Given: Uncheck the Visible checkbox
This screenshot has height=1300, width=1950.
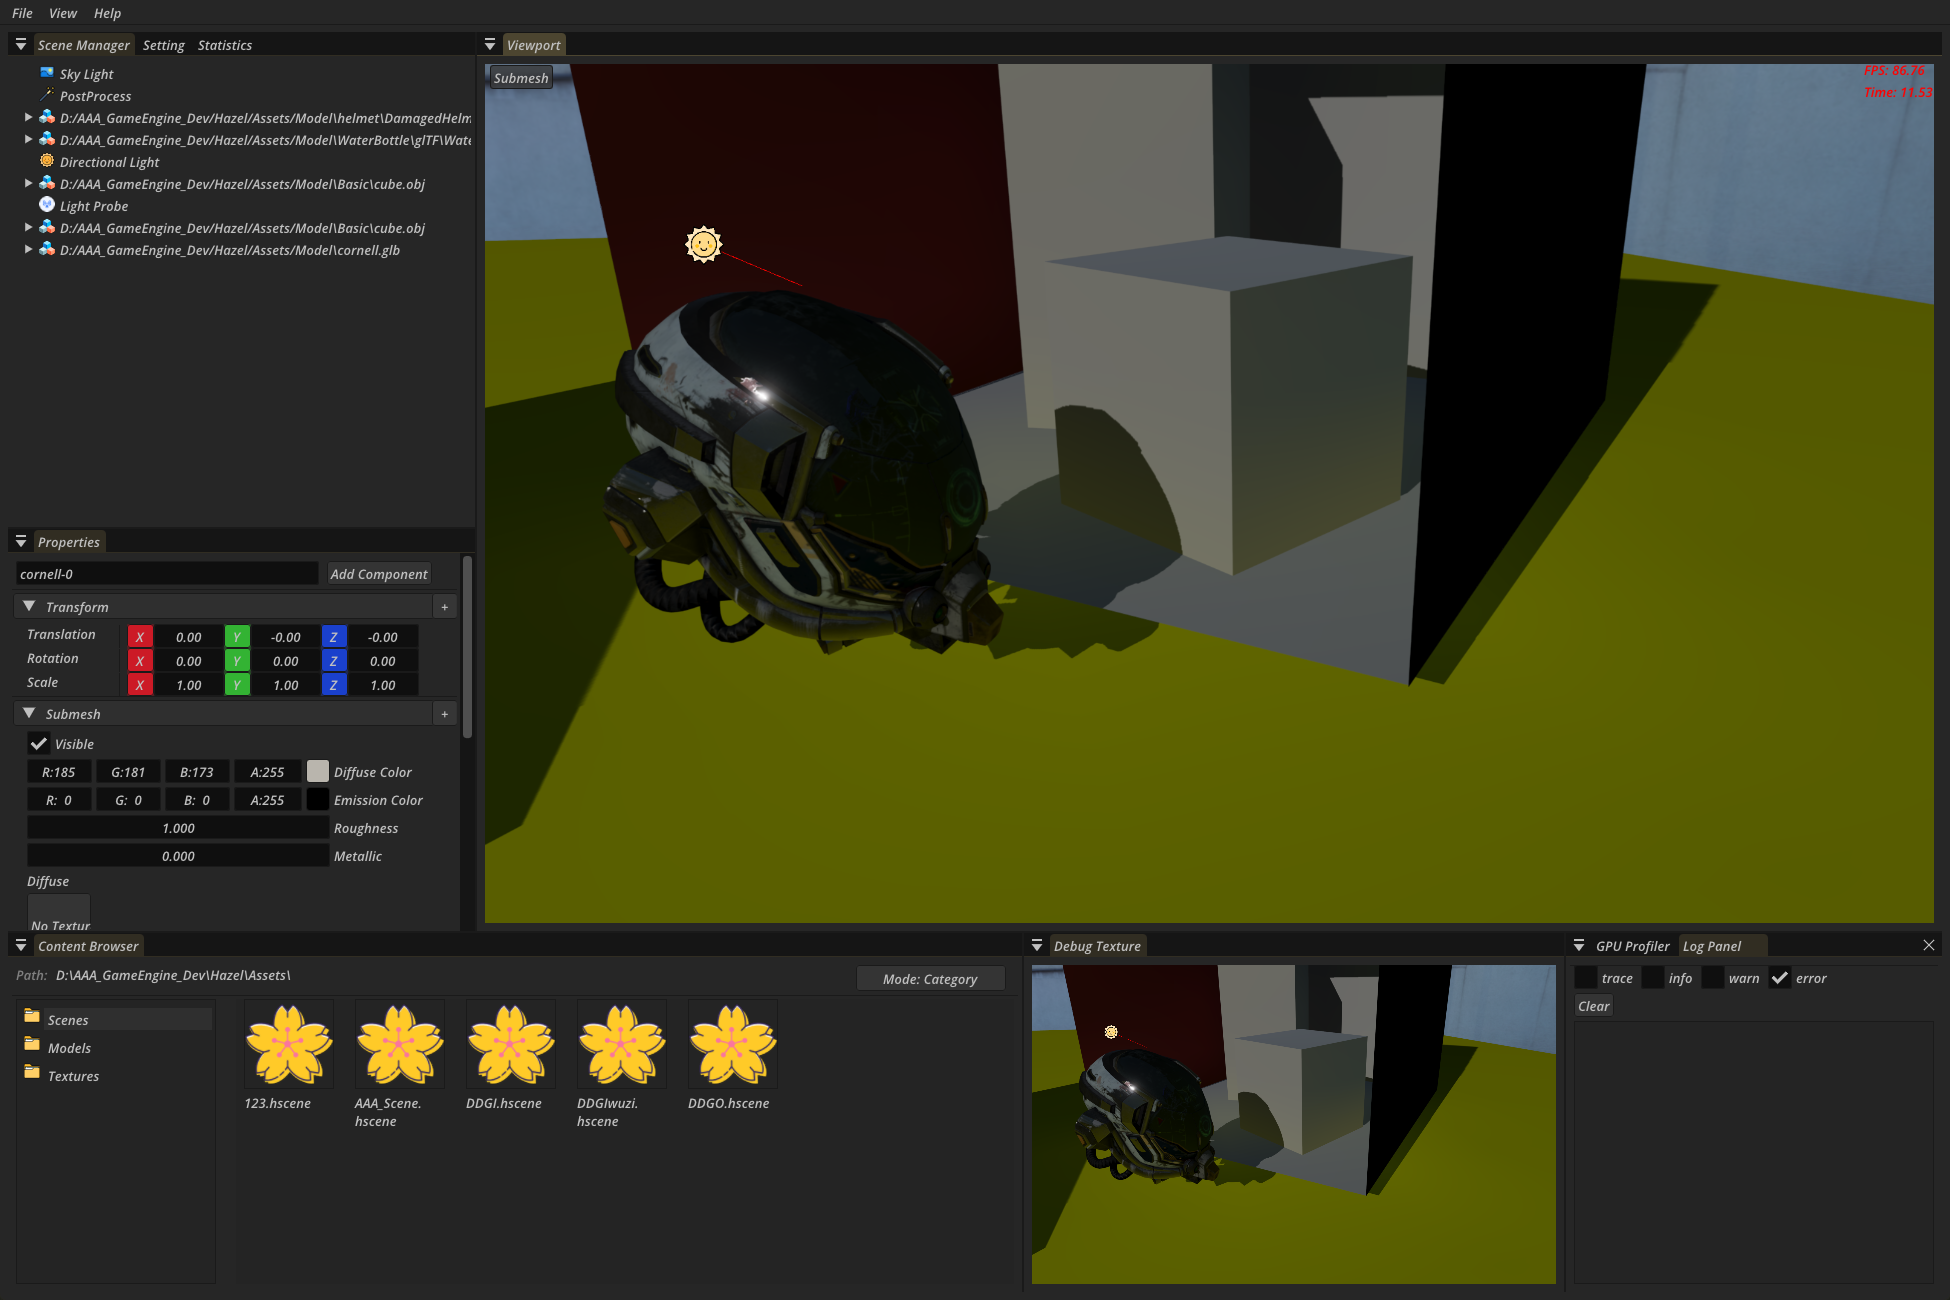Looking at the screenshot, I should coord(39,744).
